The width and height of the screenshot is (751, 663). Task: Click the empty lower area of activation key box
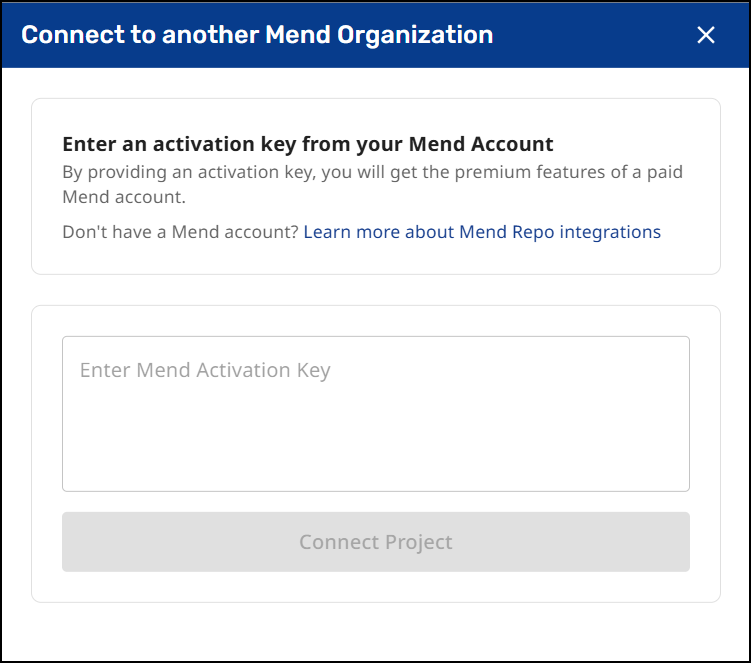[x=375, y=455]
